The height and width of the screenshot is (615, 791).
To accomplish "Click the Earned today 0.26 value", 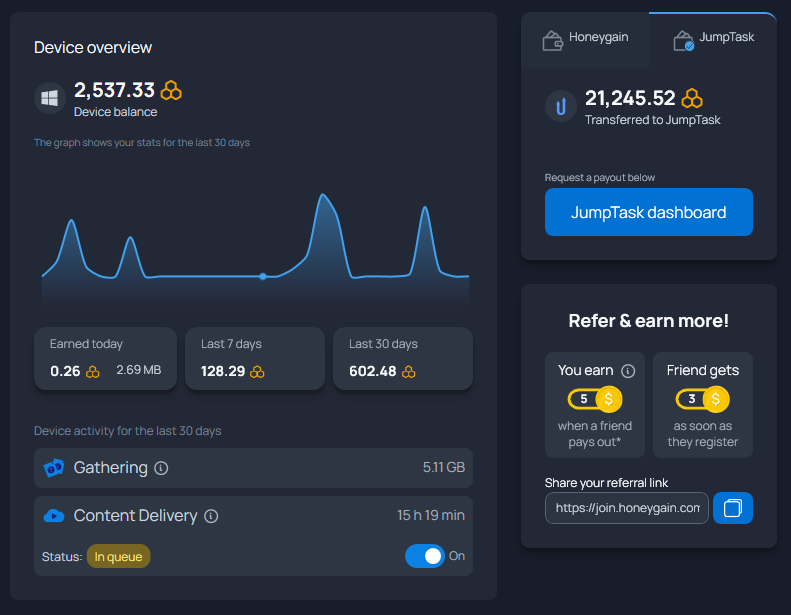I will [x=65, y=371].
